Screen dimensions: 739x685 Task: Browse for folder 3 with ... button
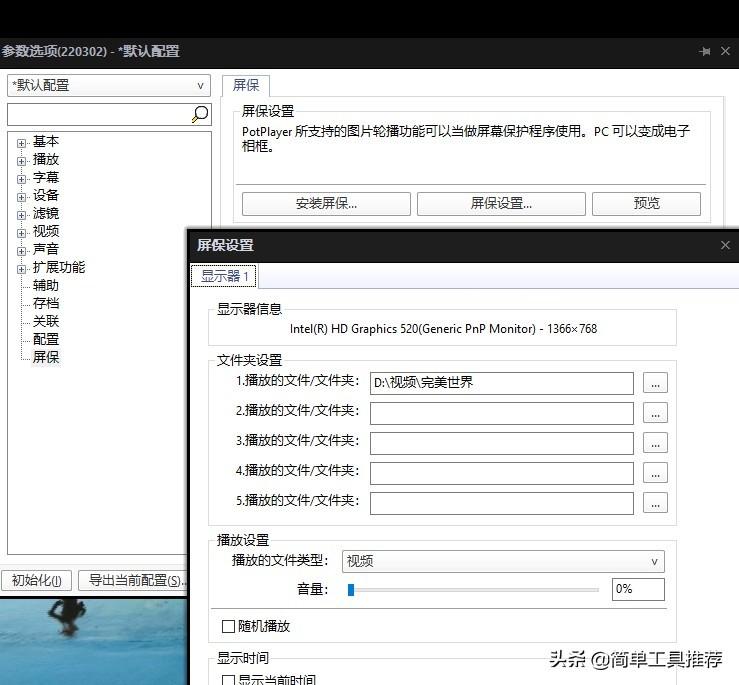(655, 443)
